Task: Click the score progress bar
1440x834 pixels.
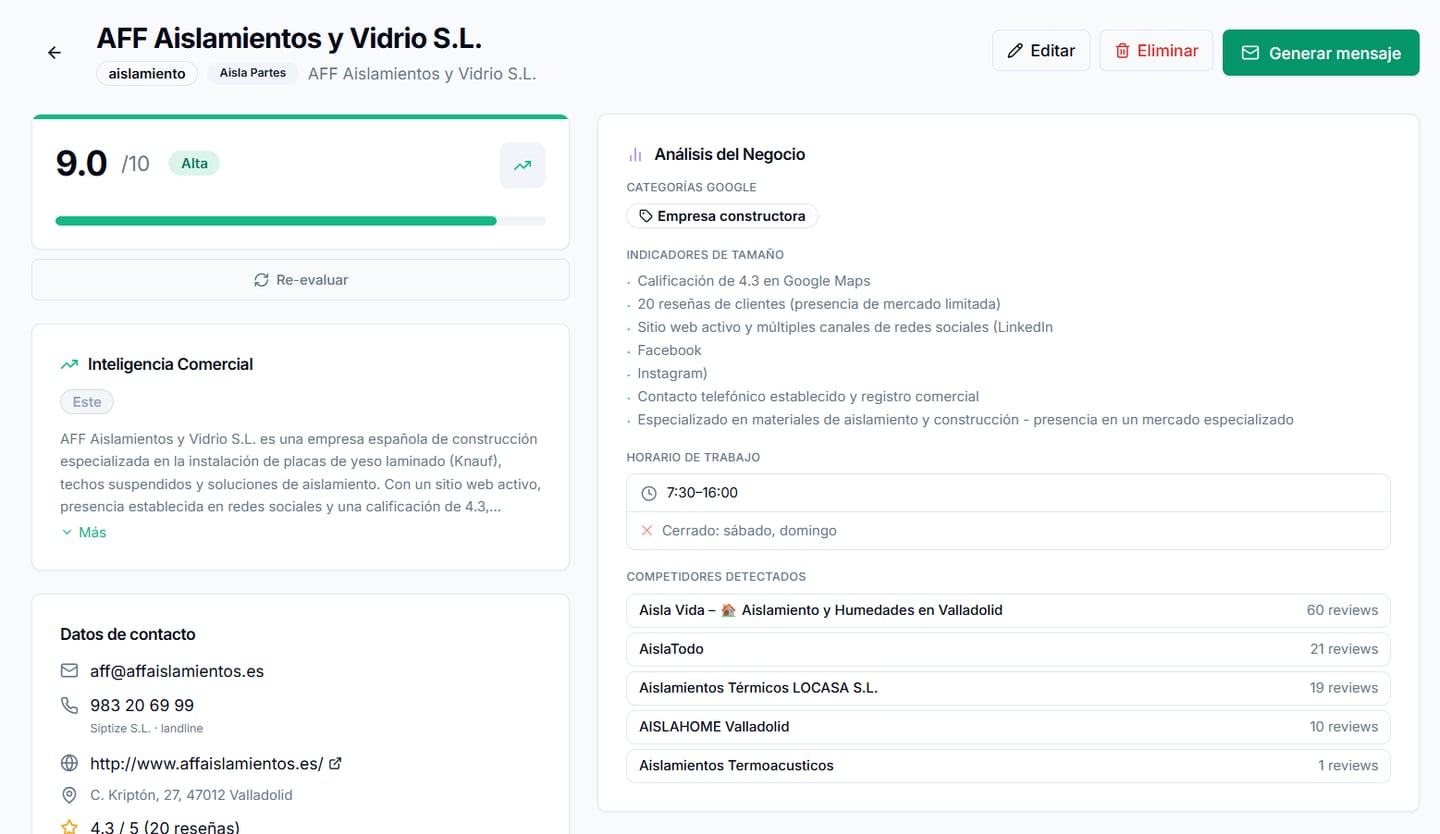Action: [300, 221]
